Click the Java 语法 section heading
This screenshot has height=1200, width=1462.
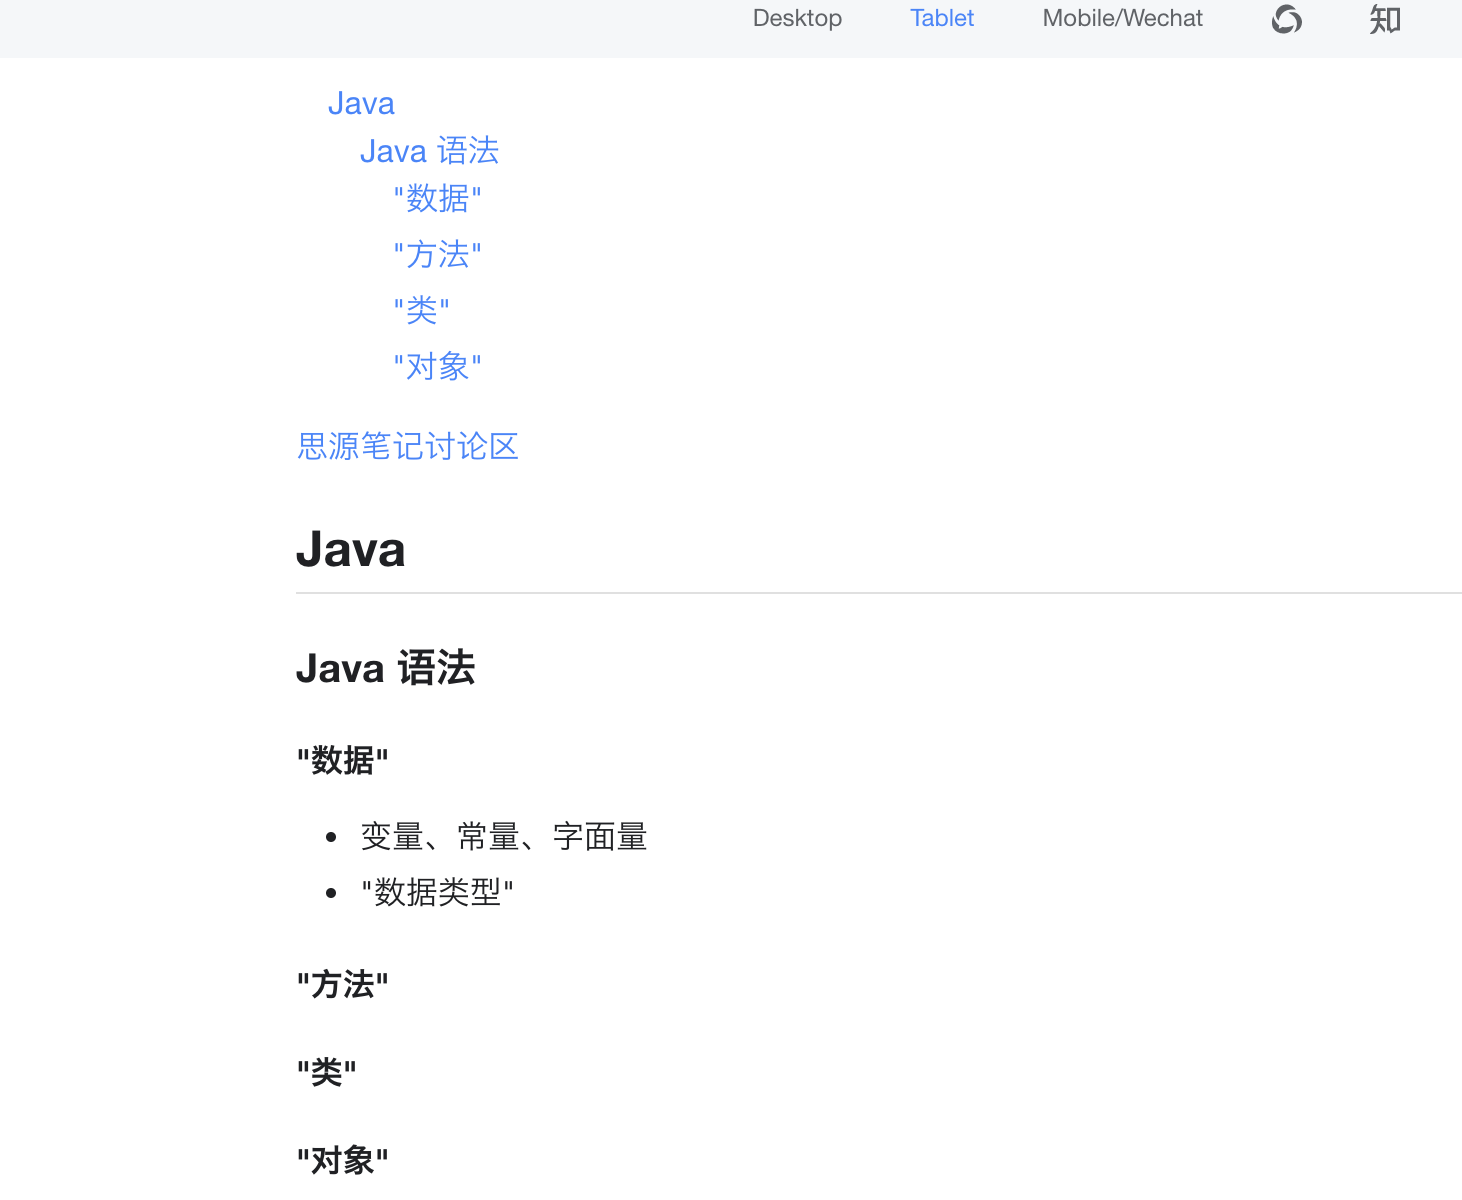(x=385, y=668)
